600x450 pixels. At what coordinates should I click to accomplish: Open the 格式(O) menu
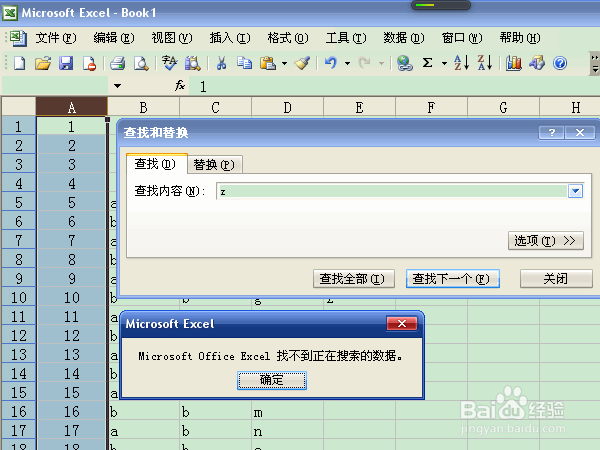click(288, 38)
